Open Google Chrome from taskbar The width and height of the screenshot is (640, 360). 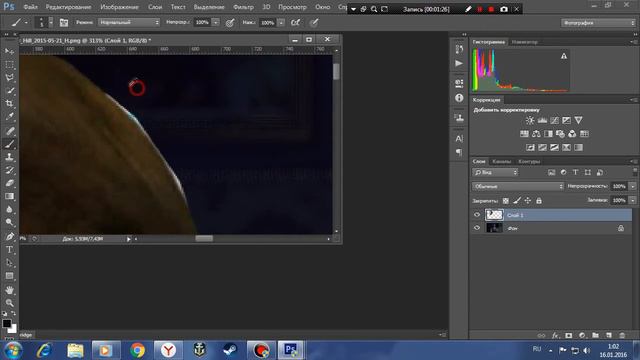[x=137, y=350]
